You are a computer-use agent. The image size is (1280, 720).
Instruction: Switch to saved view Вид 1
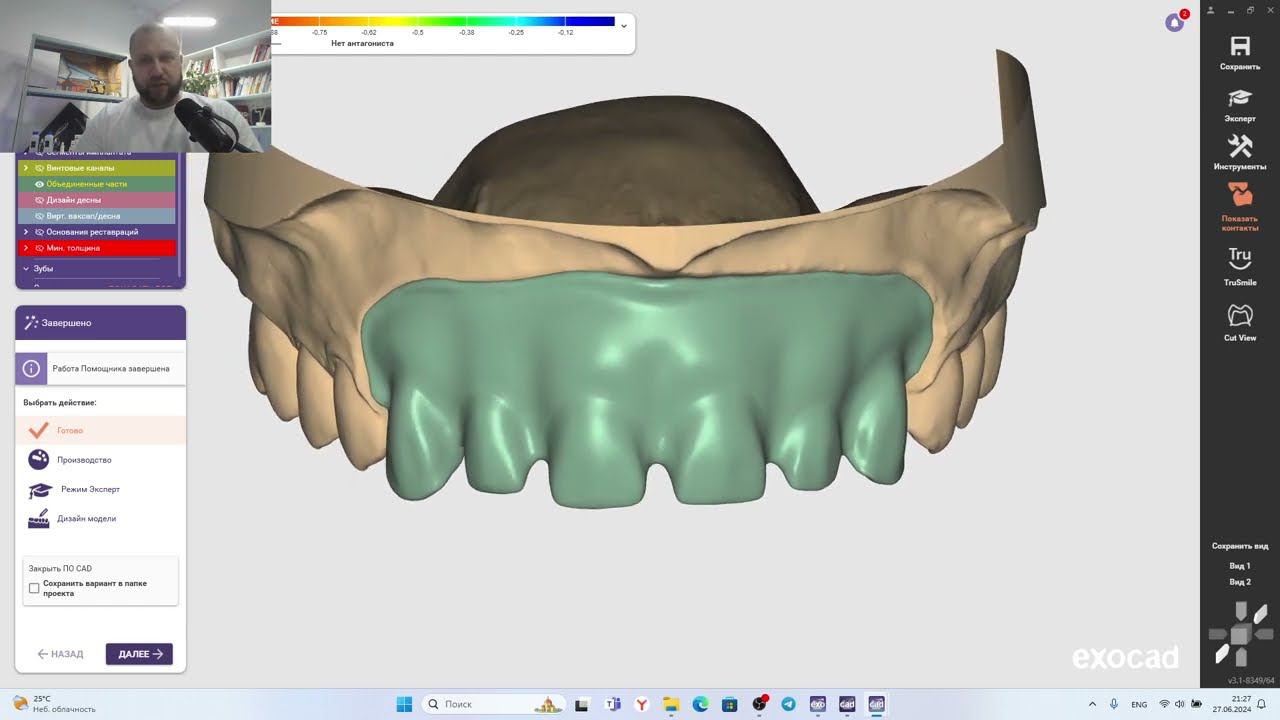(1240, 566)
